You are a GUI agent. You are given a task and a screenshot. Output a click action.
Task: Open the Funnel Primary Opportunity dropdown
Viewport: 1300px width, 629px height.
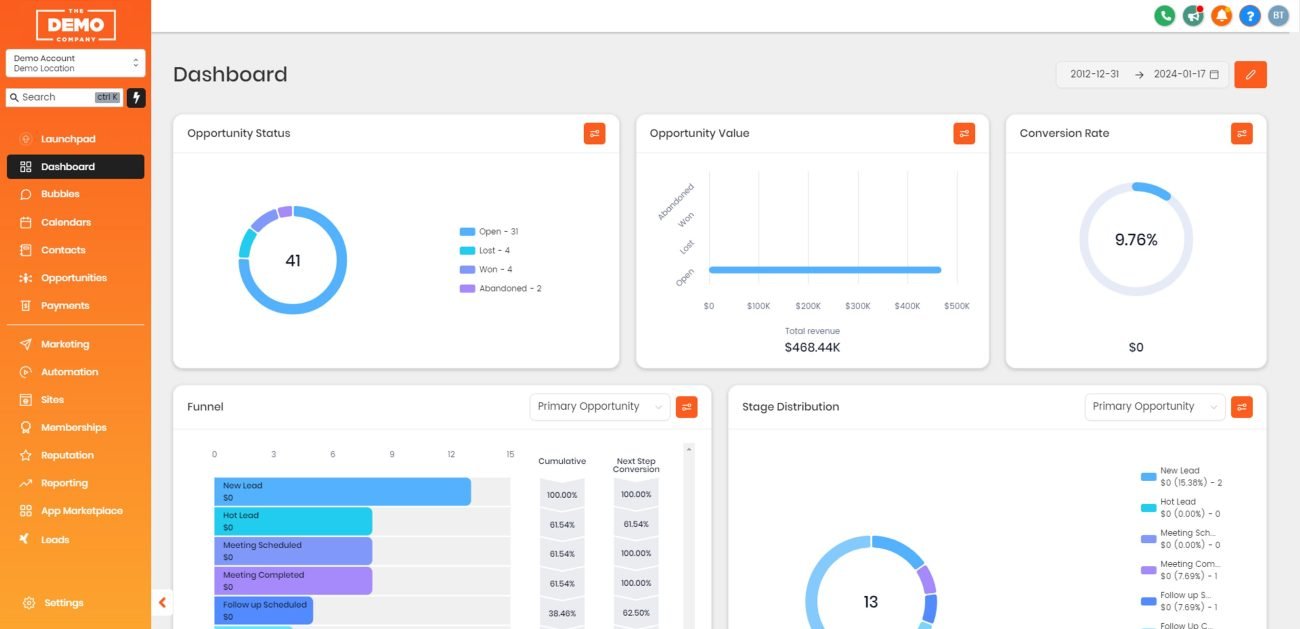600,407
